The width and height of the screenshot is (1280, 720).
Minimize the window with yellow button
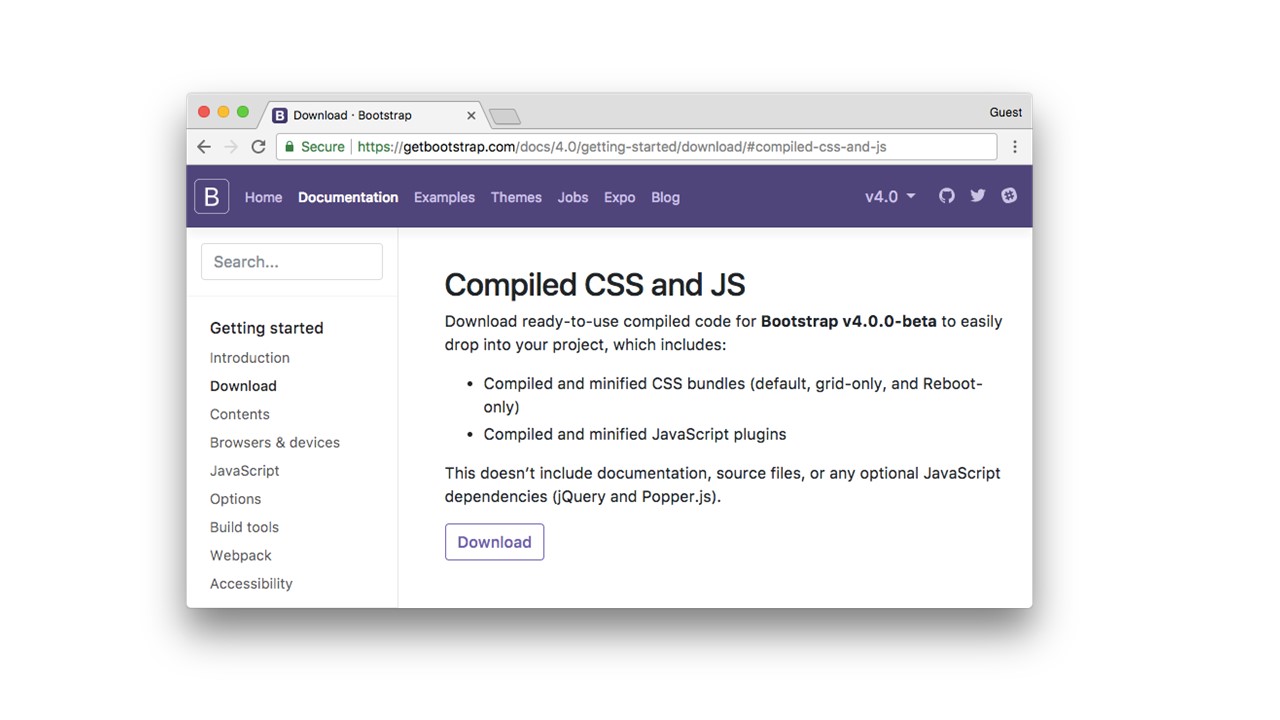223,112
